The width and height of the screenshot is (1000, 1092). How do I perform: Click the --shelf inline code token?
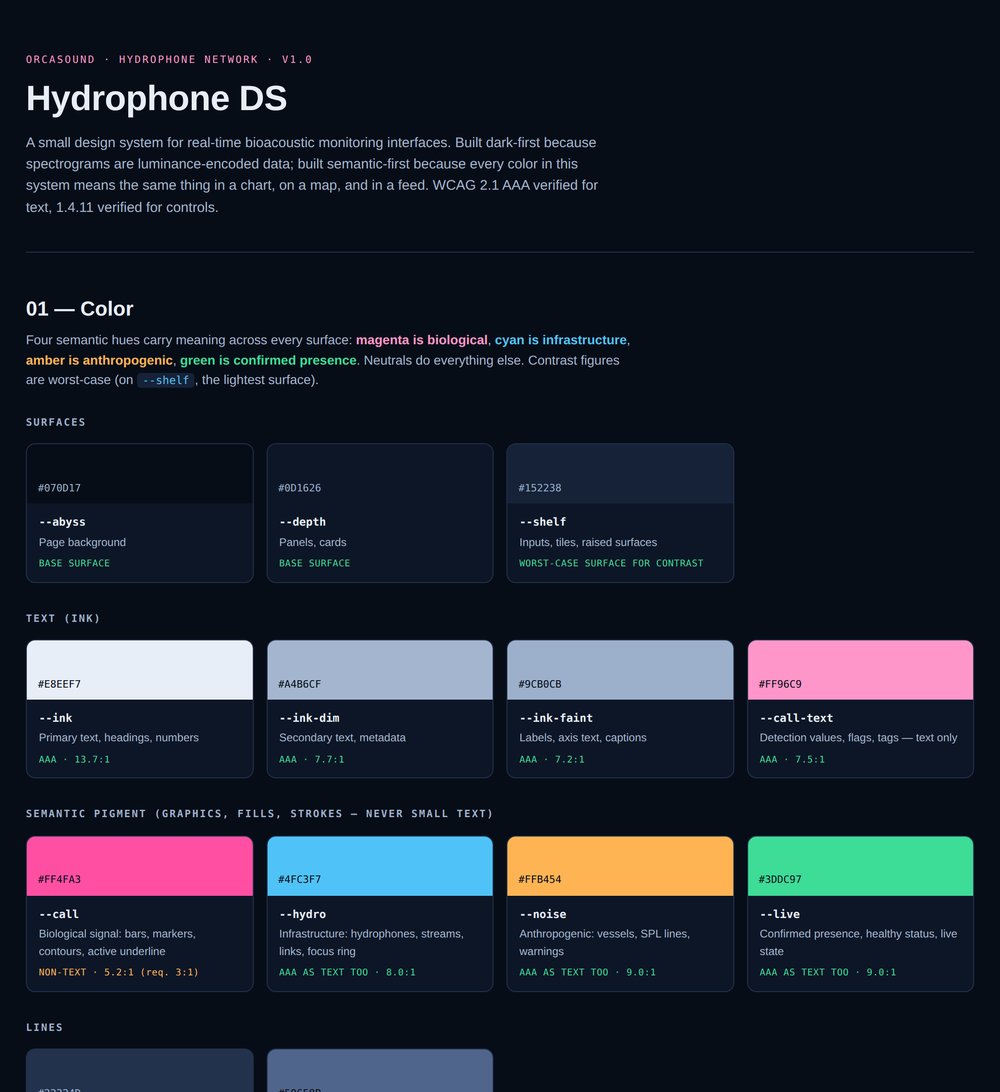[x=166, y=380]
